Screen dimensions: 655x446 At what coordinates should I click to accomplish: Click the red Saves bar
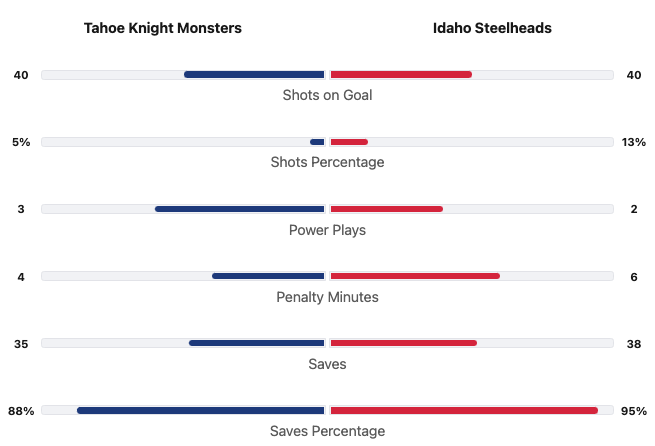403,343
